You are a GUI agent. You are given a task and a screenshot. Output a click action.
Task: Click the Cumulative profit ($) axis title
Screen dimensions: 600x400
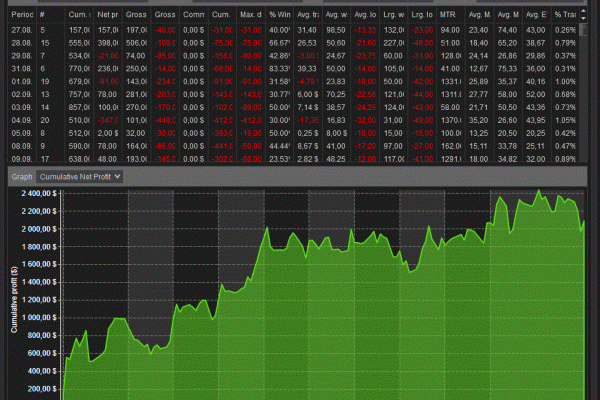tap(14, 300)
